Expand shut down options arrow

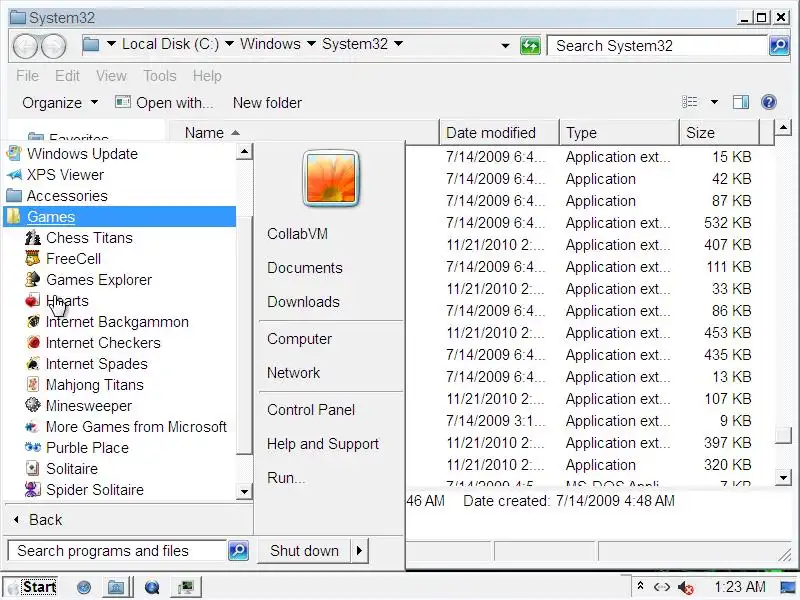(x=359, y=551)
